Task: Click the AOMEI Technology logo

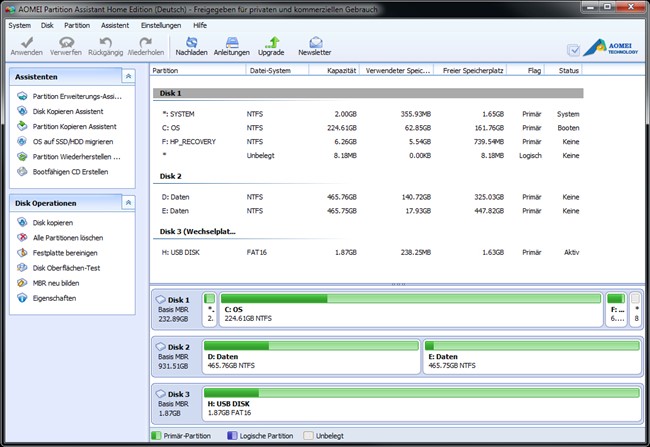Action: point(611,48)
